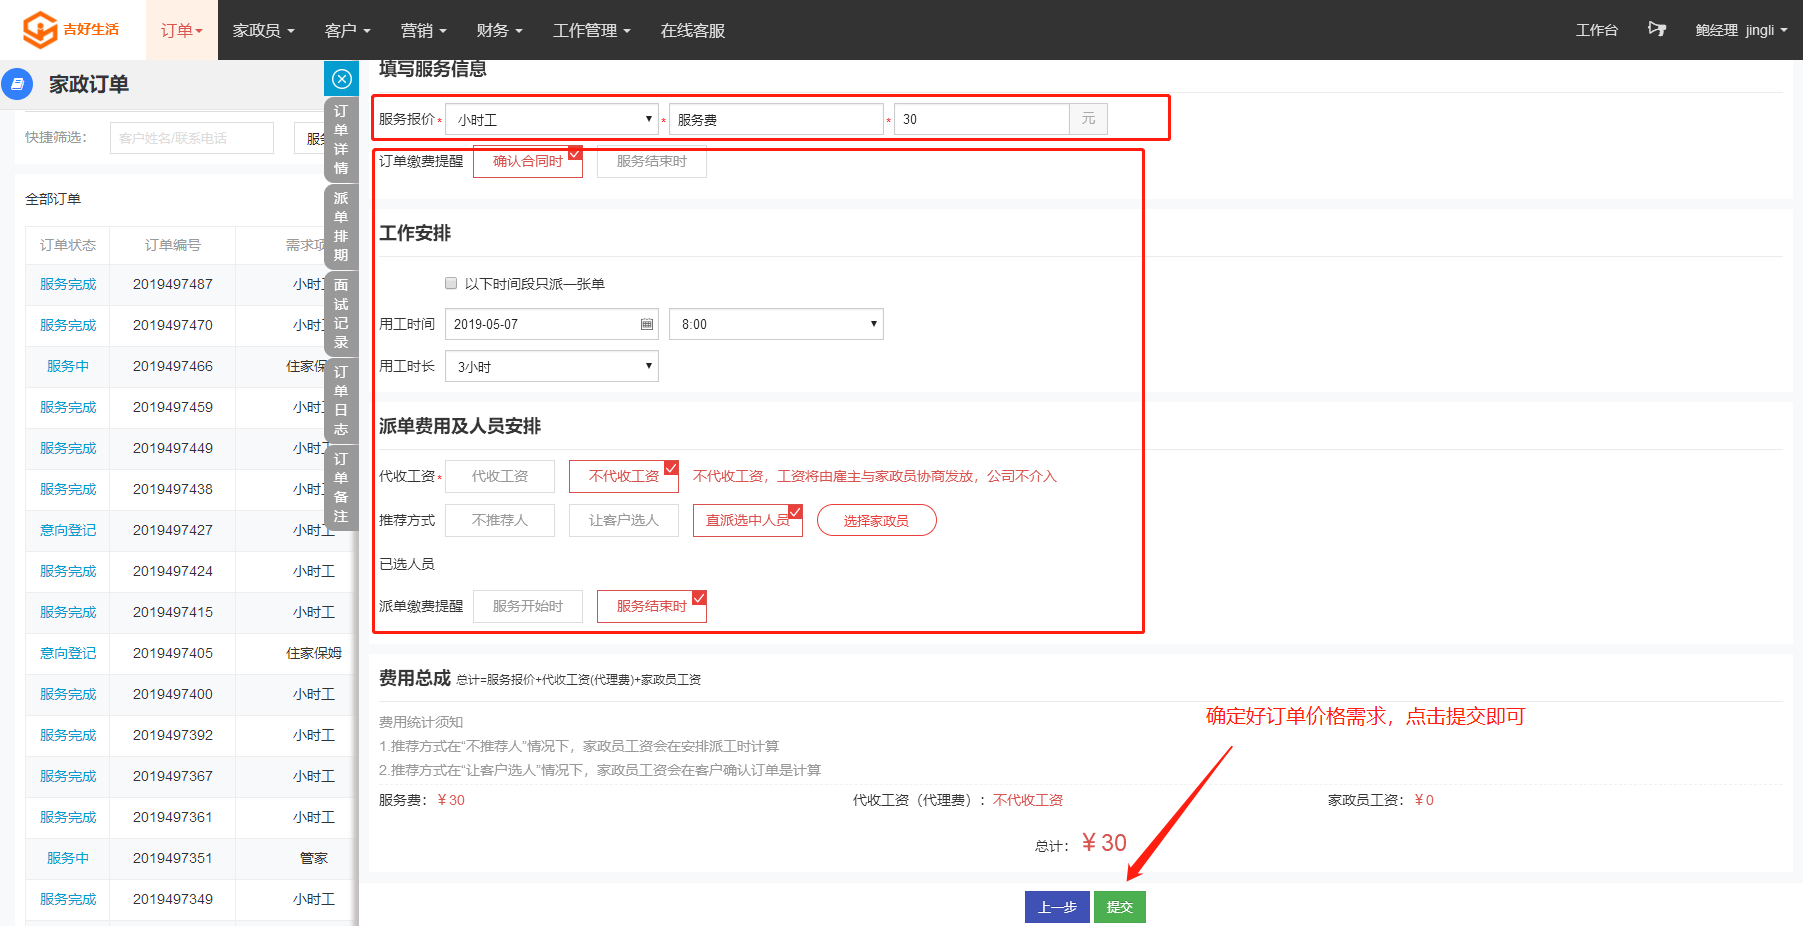The width and height of the screenshot is (1803, 926).
Task: Open the 服务中 status of order 2019497351
Action: pyautogui.click(x=68, y=858)
